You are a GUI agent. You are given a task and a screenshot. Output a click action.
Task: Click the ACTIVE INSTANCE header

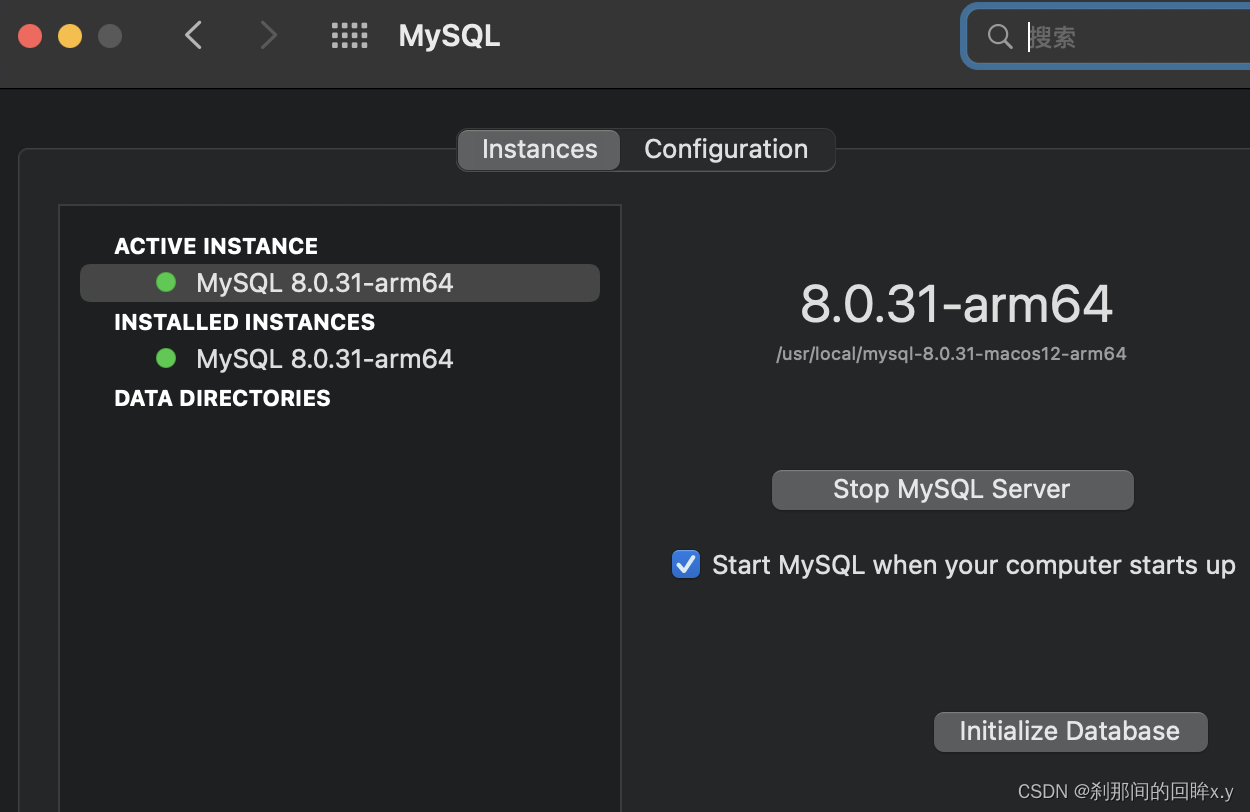(x=216, y=246)
